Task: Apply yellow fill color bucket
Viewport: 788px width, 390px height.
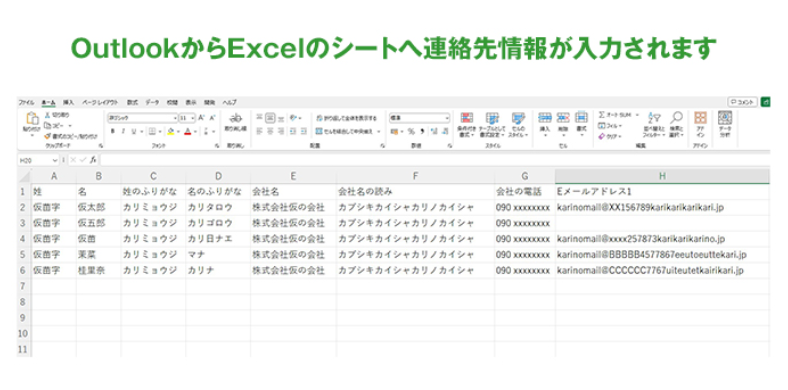Action: [170, 131]
